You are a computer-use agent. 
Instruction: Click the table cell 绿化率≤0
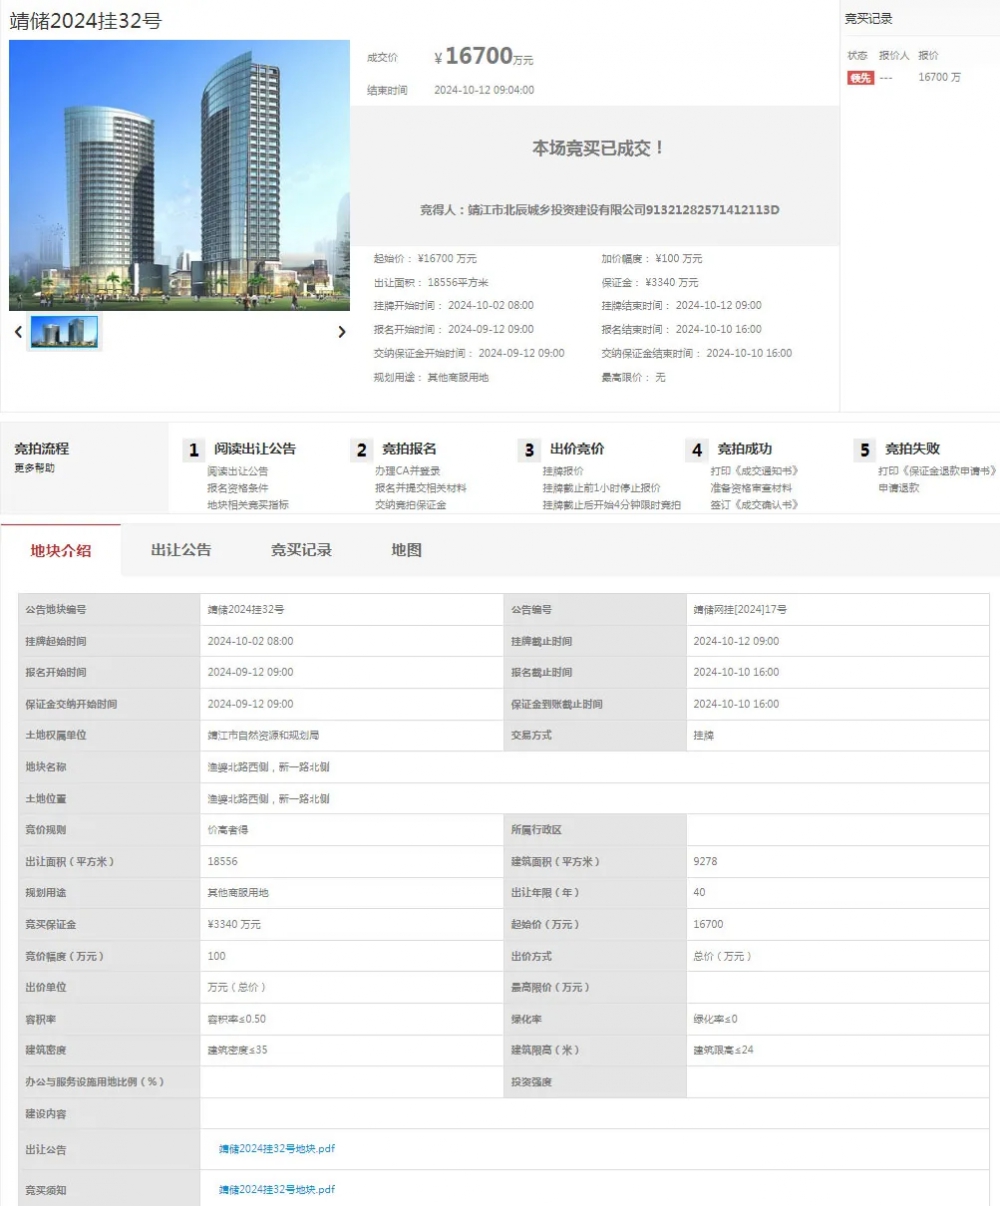coord(715,1019)
